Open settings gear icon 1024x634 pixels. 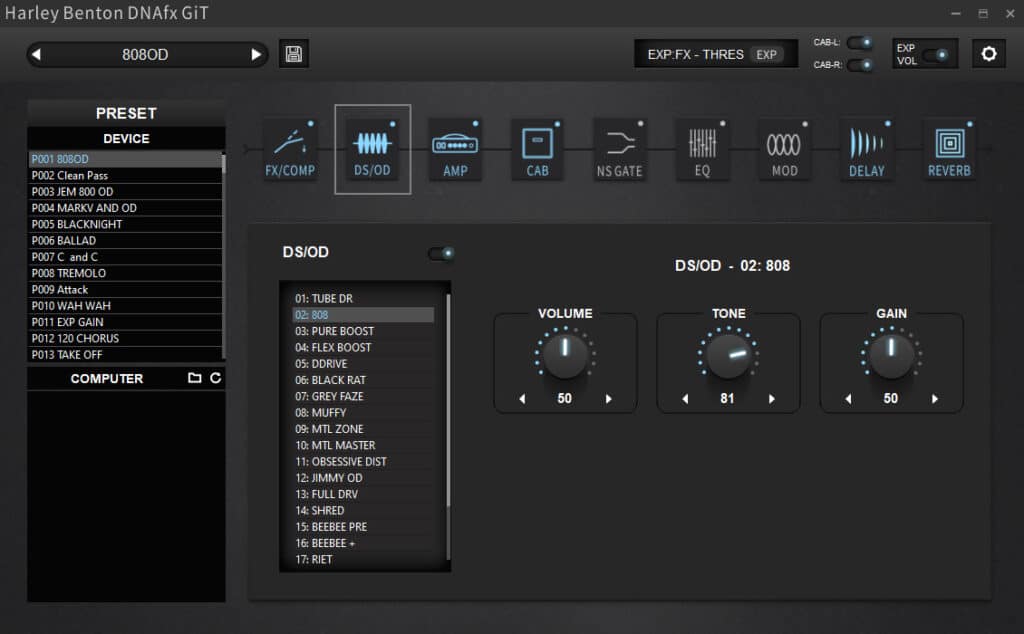pyautogui.click(x=989, y=54)
